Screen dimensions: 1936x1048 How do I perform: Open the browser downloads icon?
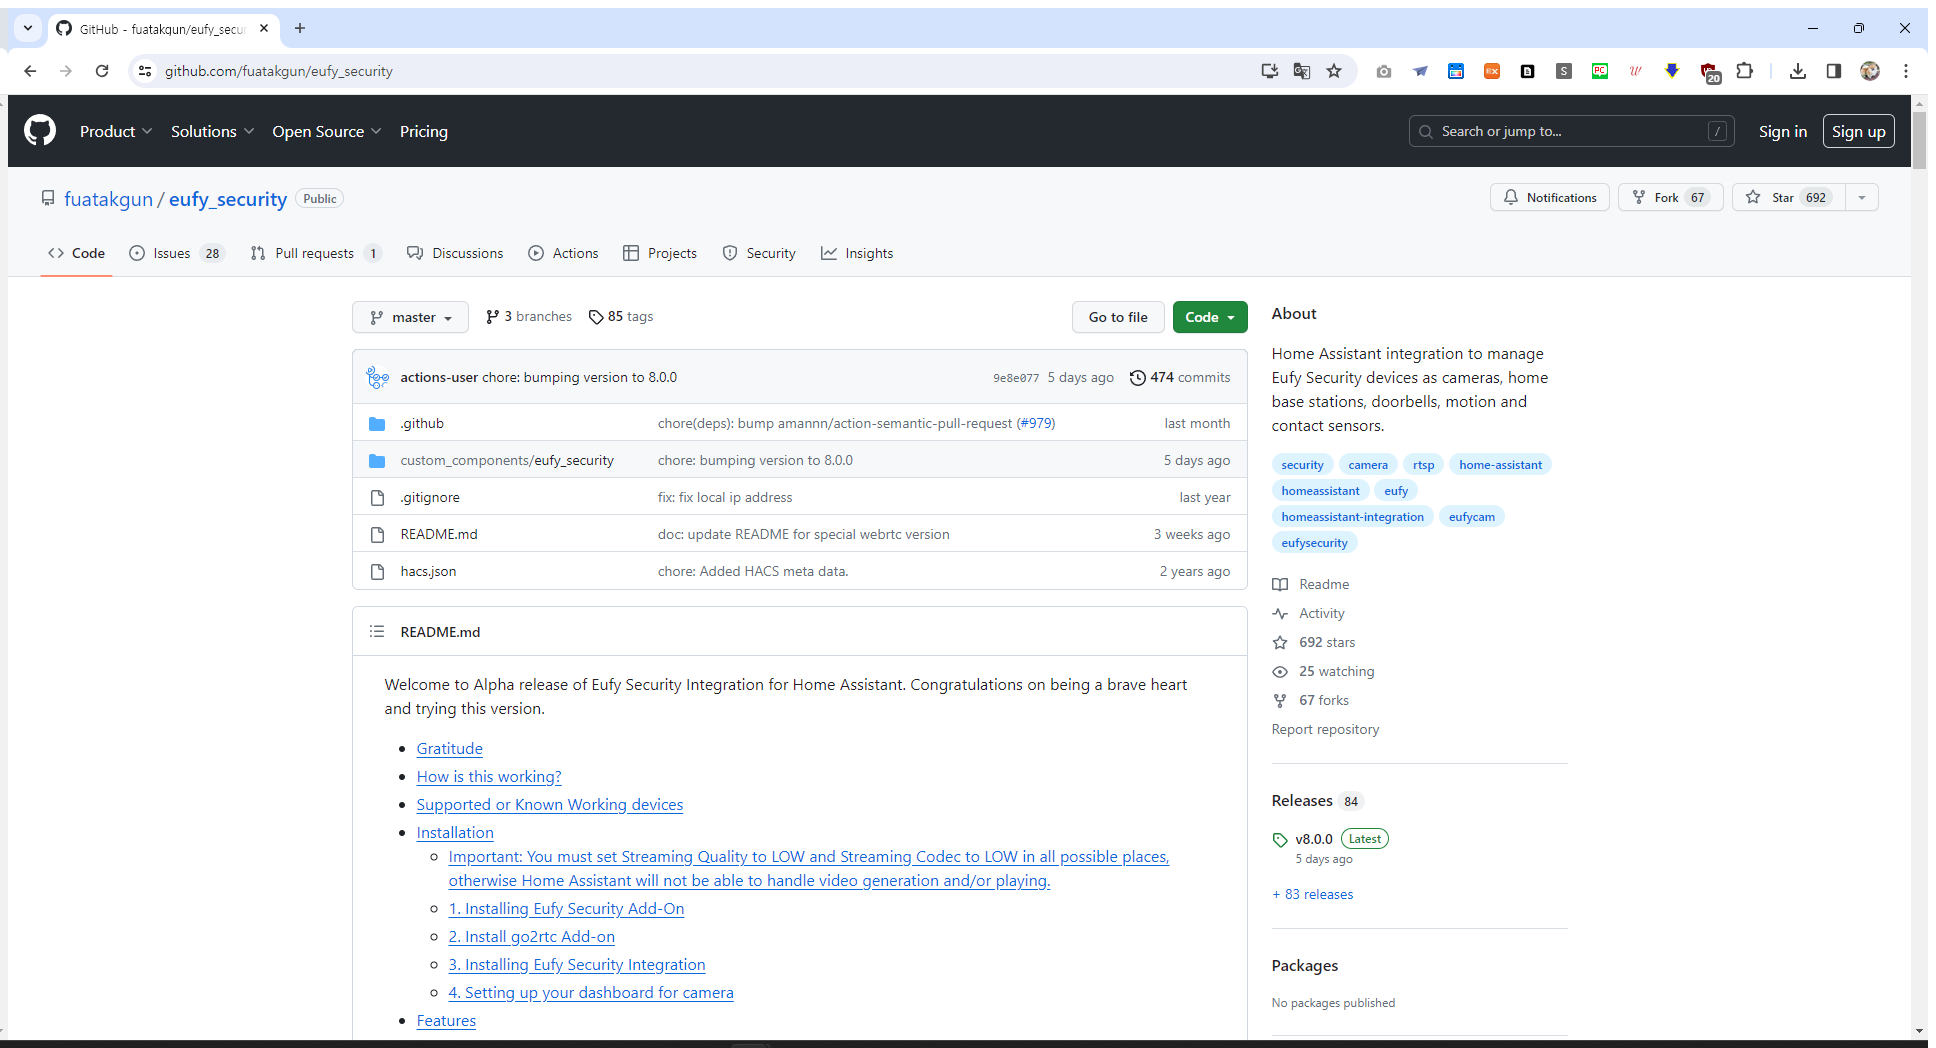tap(1798, 71)
